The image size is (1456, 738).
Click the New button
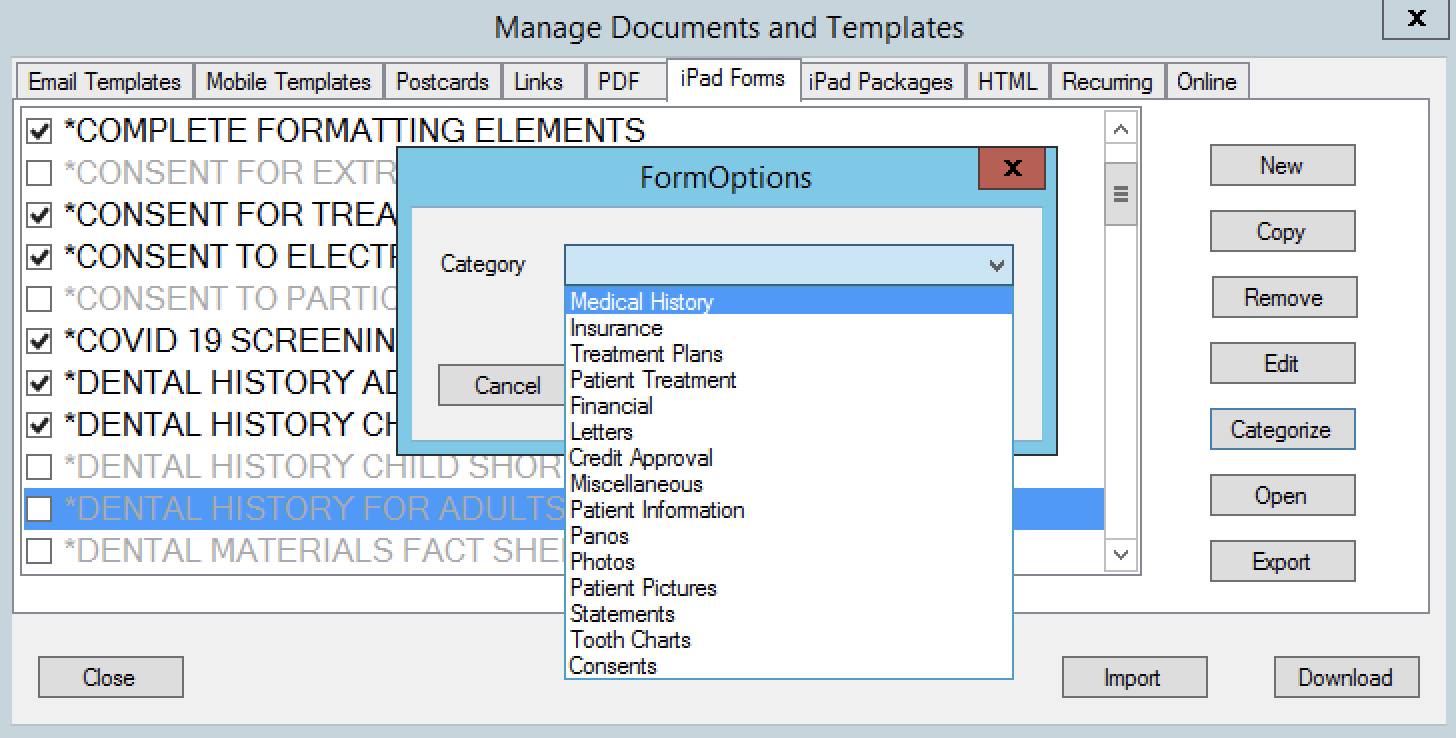[x=1282, y=166]
